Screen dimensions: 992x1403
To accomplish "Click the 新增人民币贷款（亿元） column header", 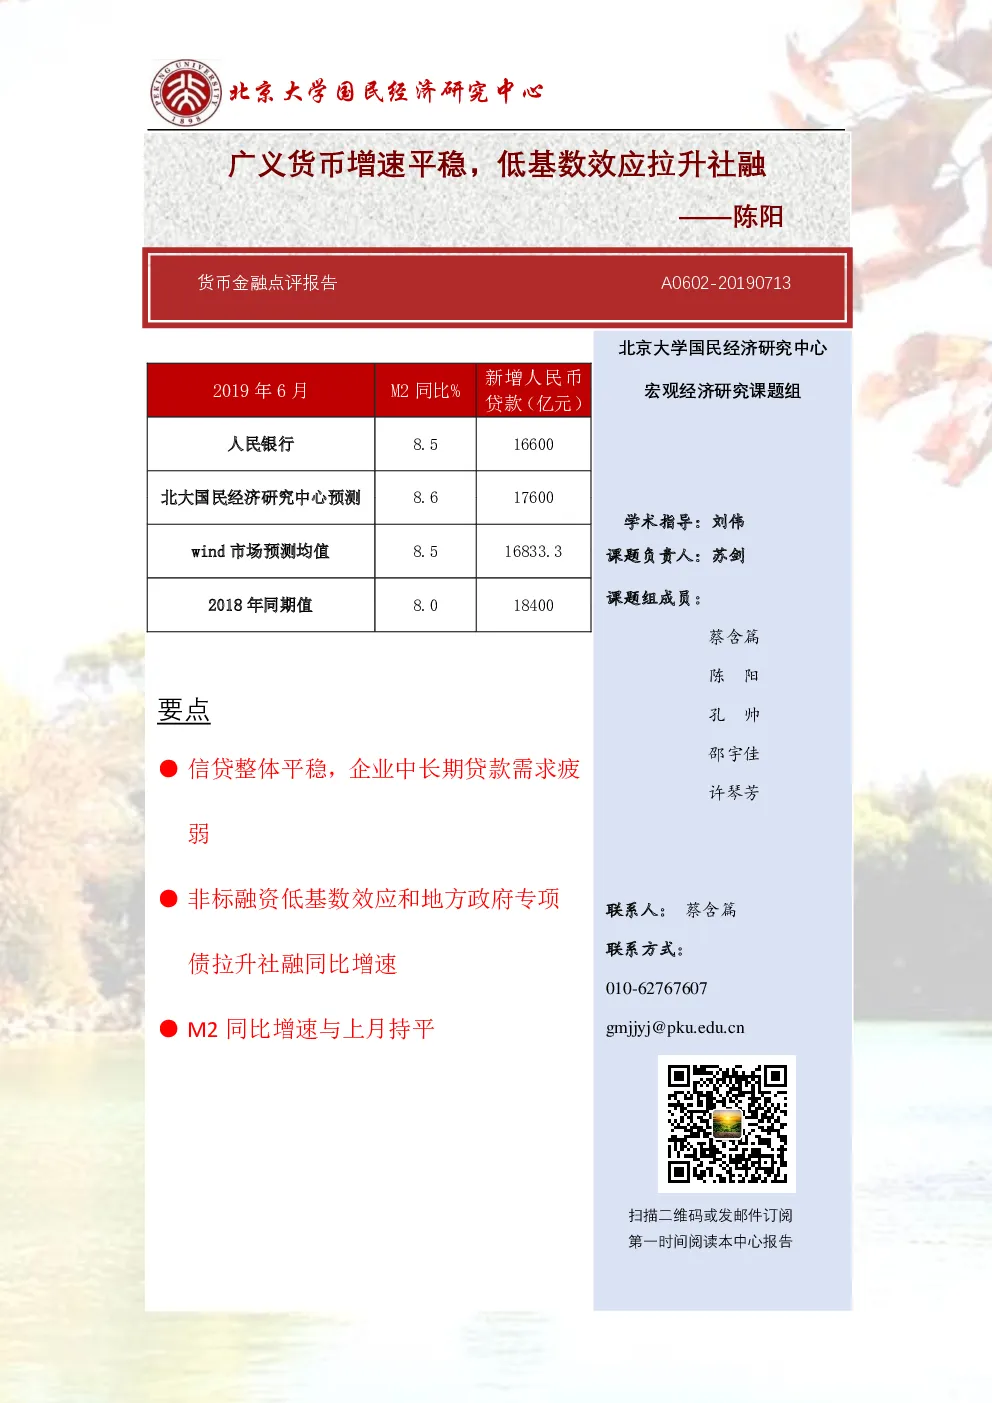I will (533, 391).
